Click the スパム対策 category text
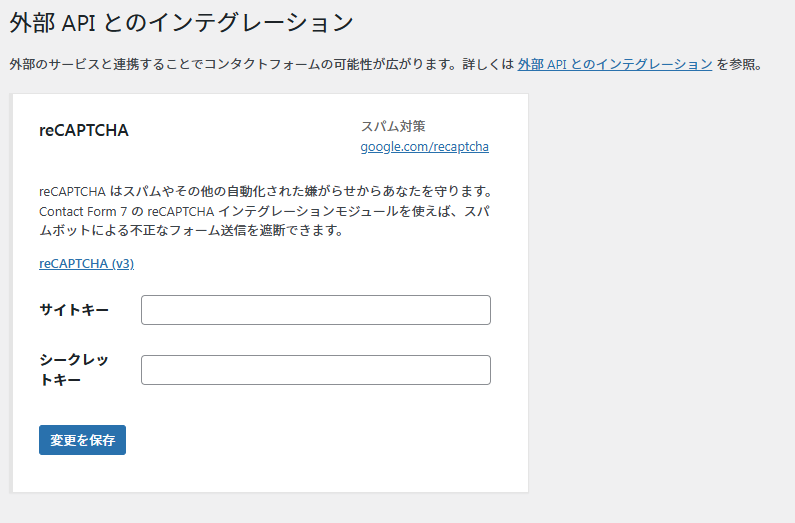 click(x=393, y=126)
